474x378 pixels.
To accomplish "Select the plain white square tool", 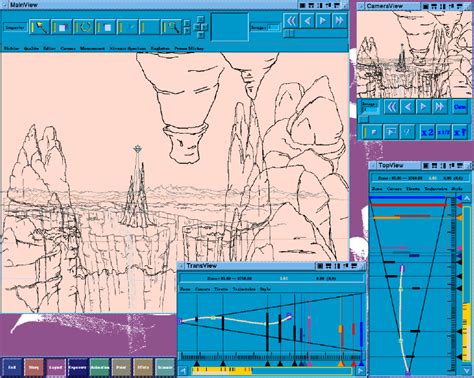I will pos(106,27).
